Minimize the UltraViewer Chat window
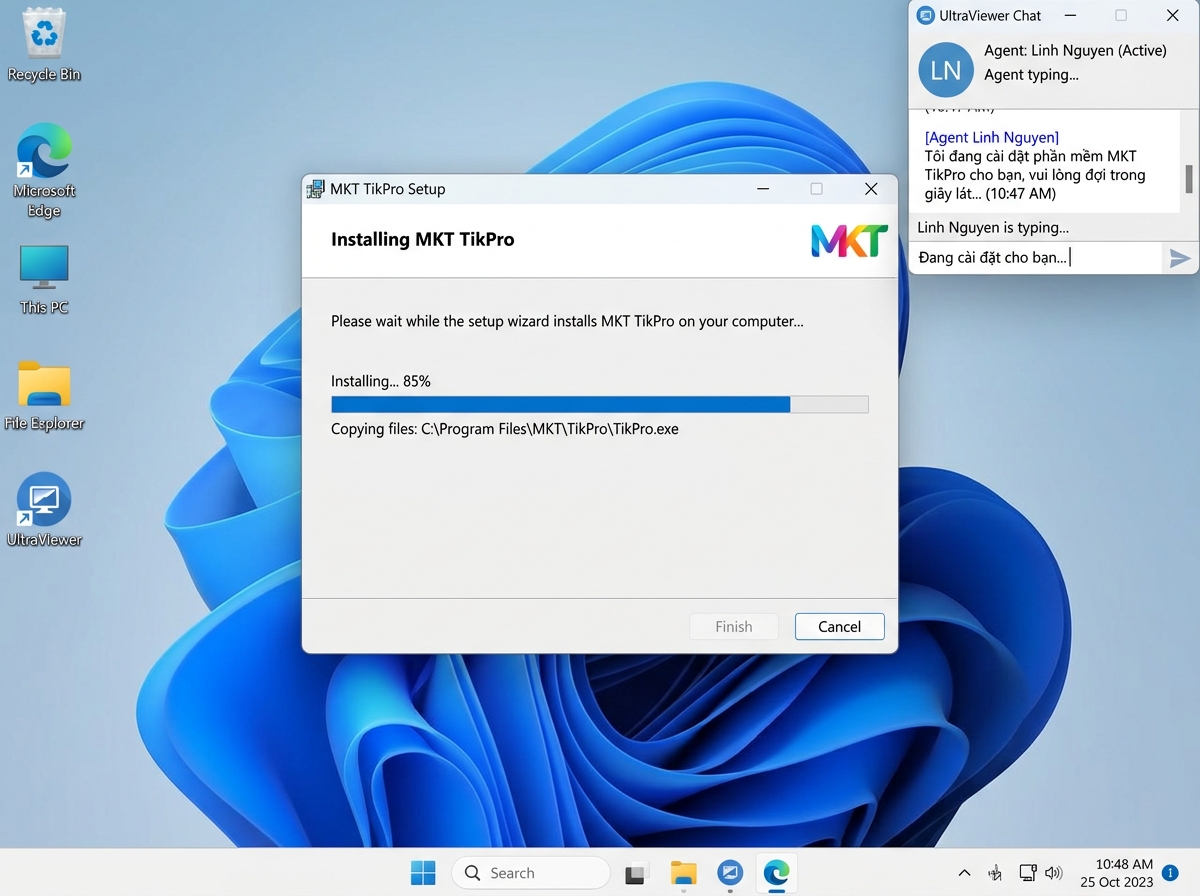This screenshot has height=896, width=1200. (x=1071, y=16)
